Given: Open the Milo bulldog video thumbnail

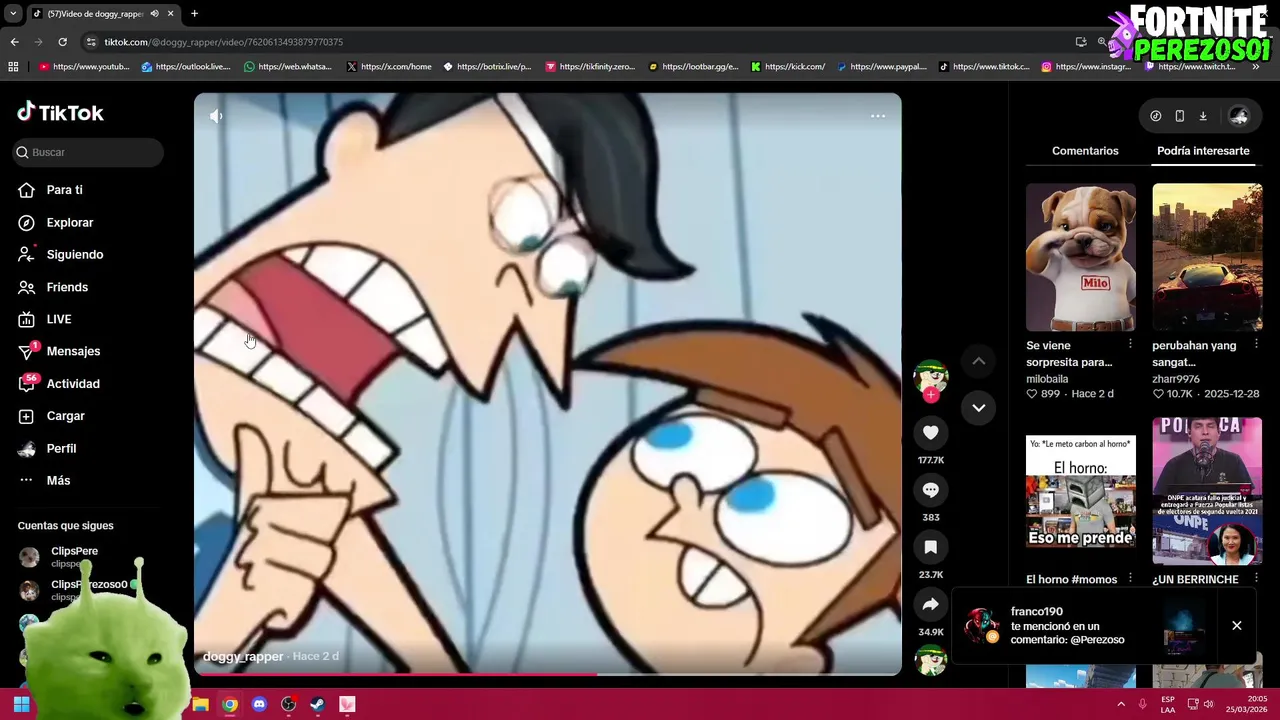Looking at the screenshot, I should point(1081,257).
